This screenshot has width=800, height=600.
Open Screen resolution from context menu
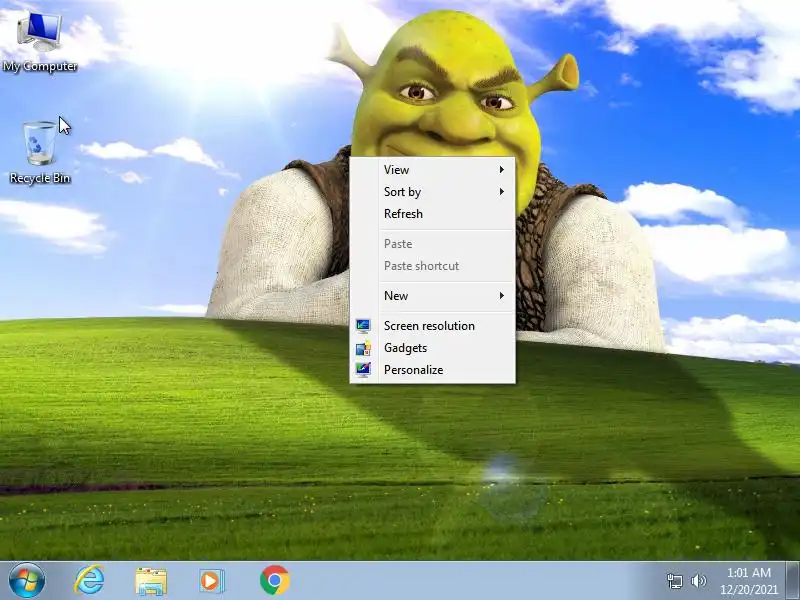tap(432, 326)
